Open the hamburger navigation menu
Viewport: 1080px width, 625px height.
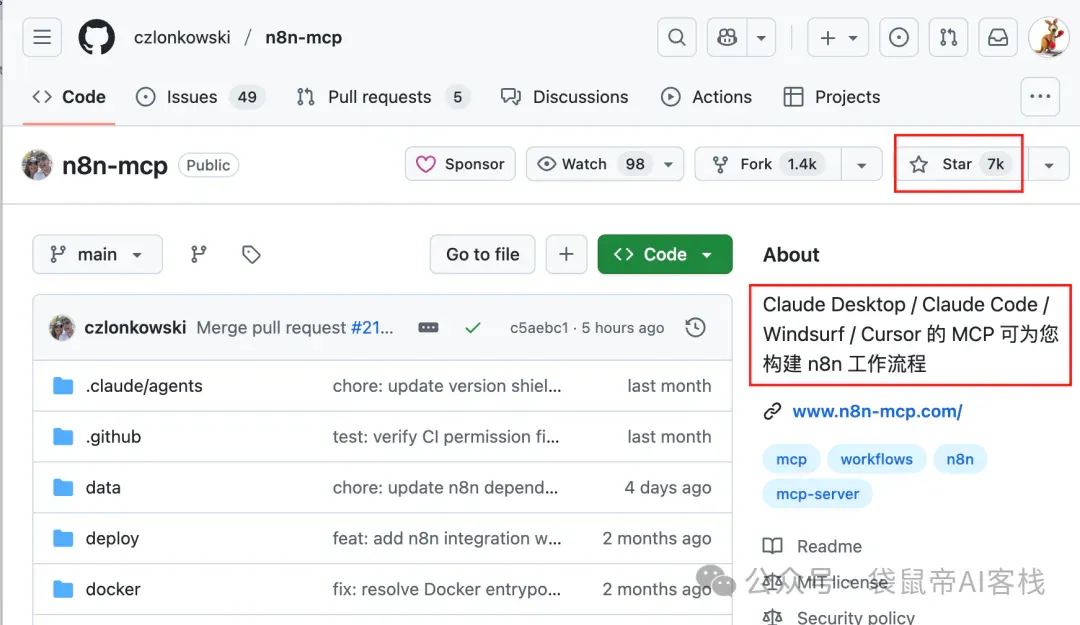42,37
